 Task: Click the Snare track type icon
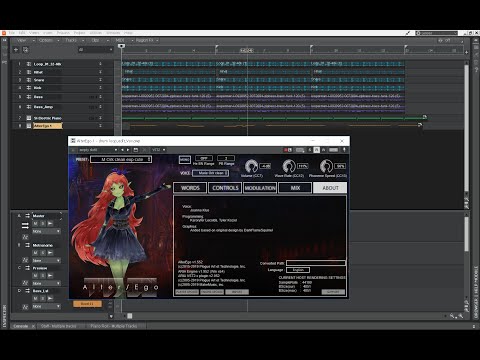point(29,80)
